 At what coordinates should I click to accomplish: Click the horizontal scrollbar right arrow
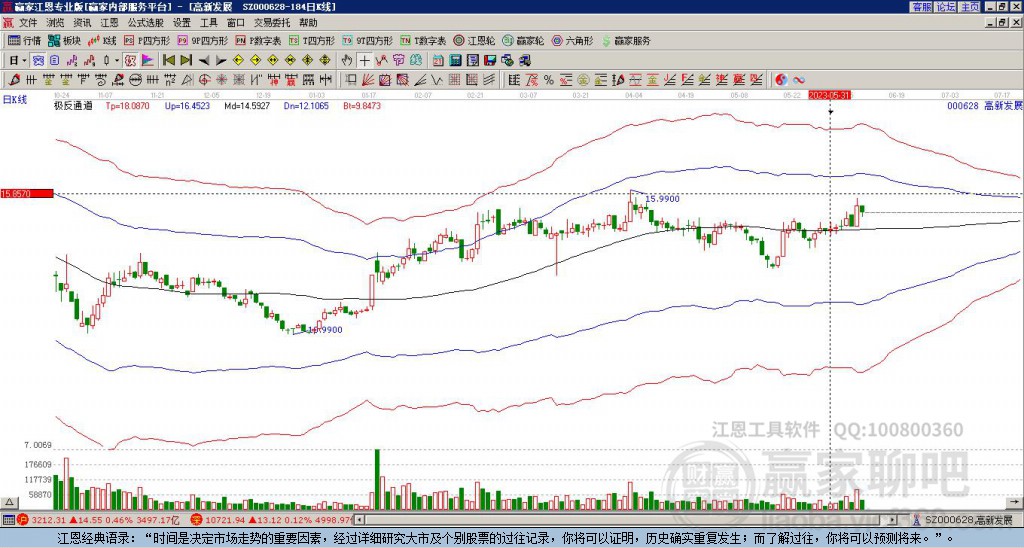click(x=893, y=519)
